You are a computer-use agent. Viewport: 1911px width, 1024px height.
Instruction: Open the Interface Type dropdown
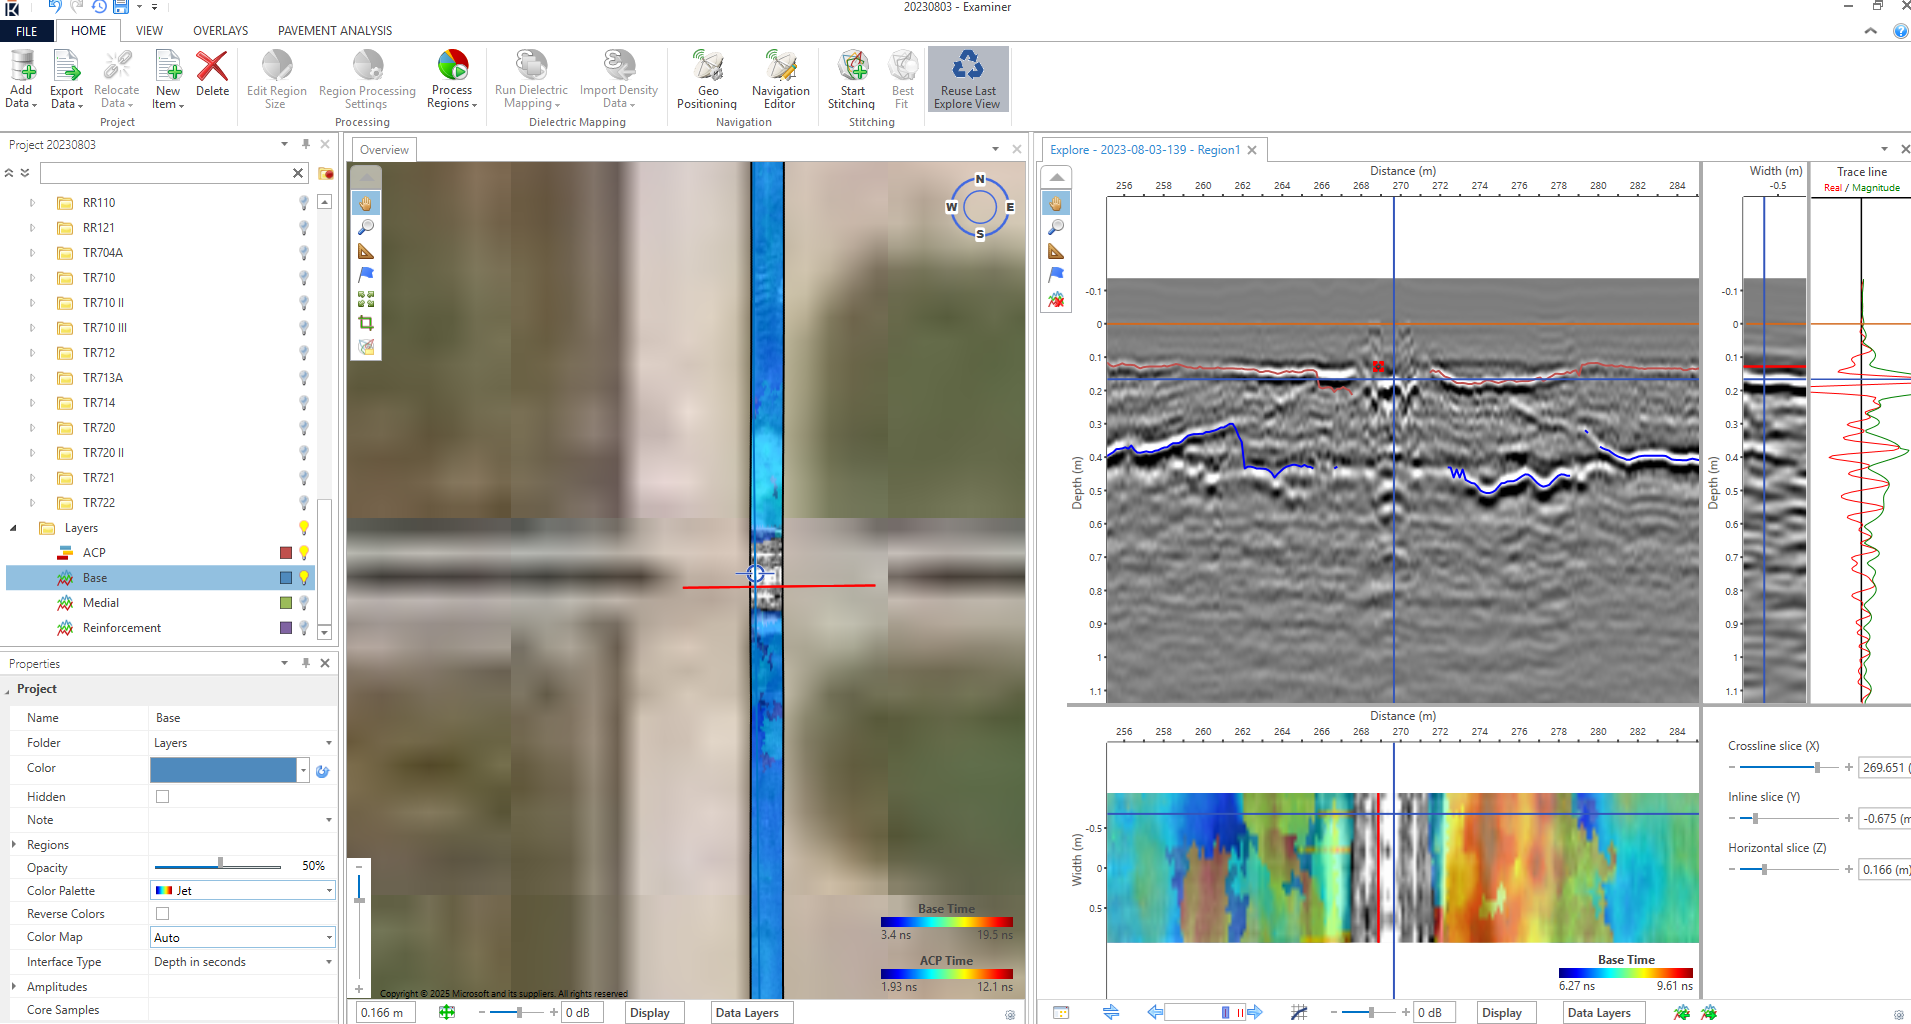(x=329, y=962)
